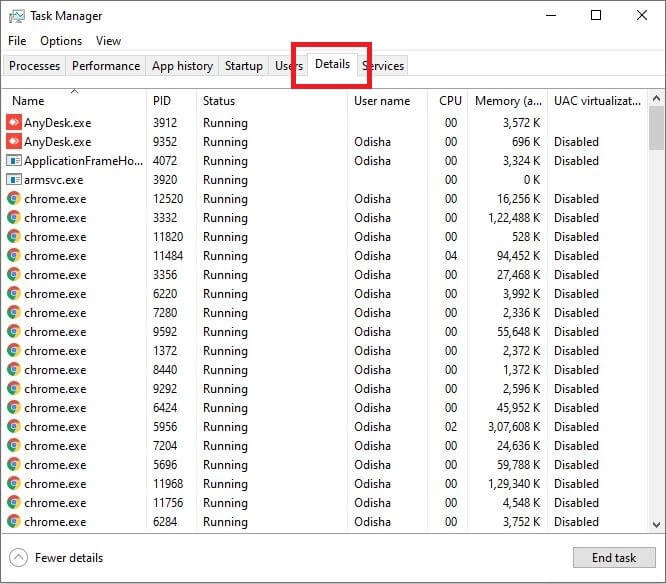
Task: Switch to the App history tab
Action: pos(182,66)
